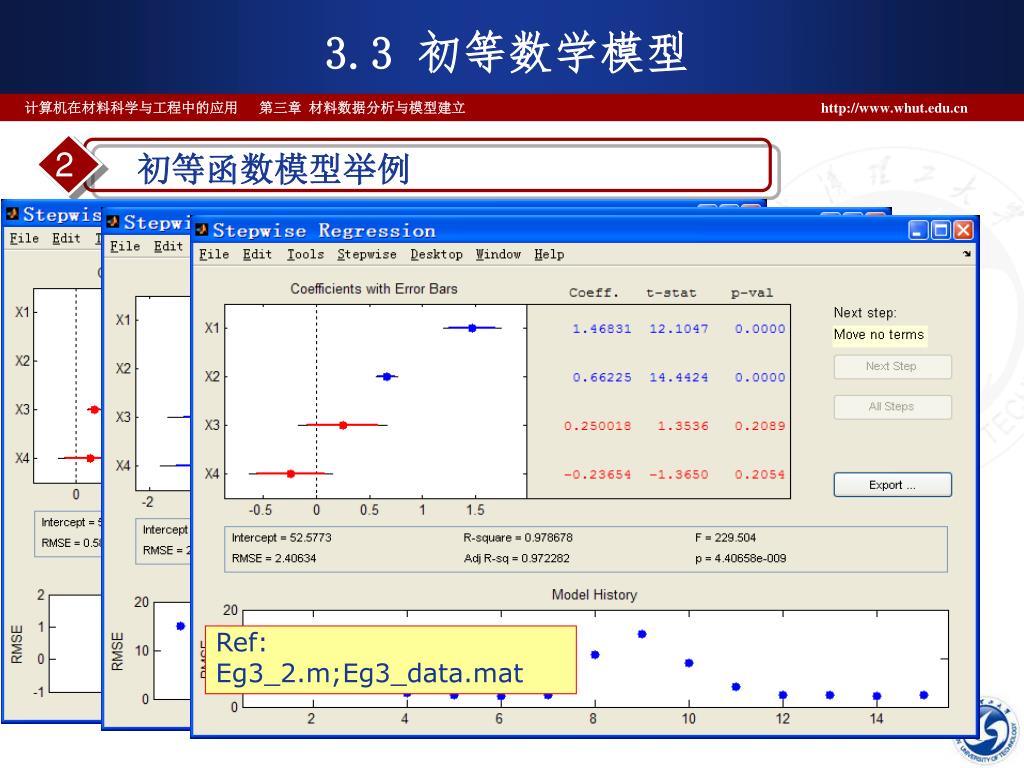This screenshot has width=1024, height=768.
Task: Click the Ref: Eg3_2.m;Eg3_data.mat note box
Action: [391, 660]
